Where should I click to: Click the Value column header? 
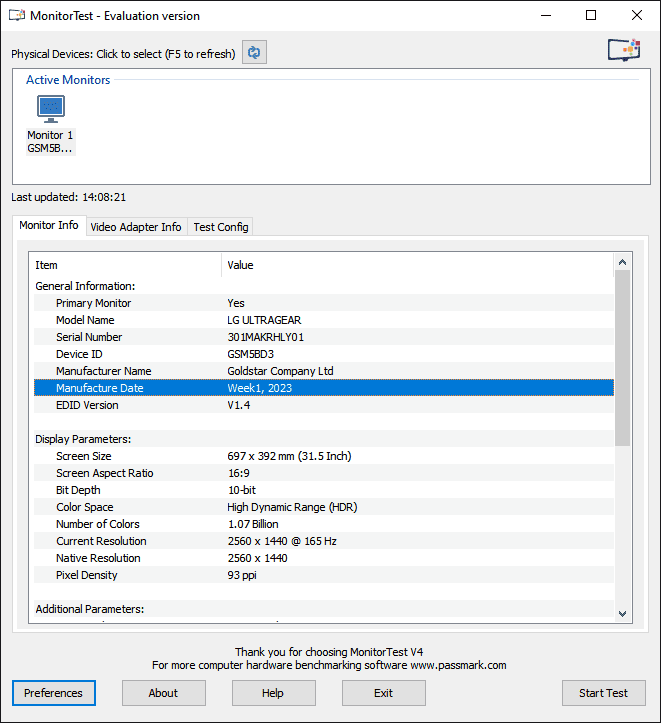(418, 265)
